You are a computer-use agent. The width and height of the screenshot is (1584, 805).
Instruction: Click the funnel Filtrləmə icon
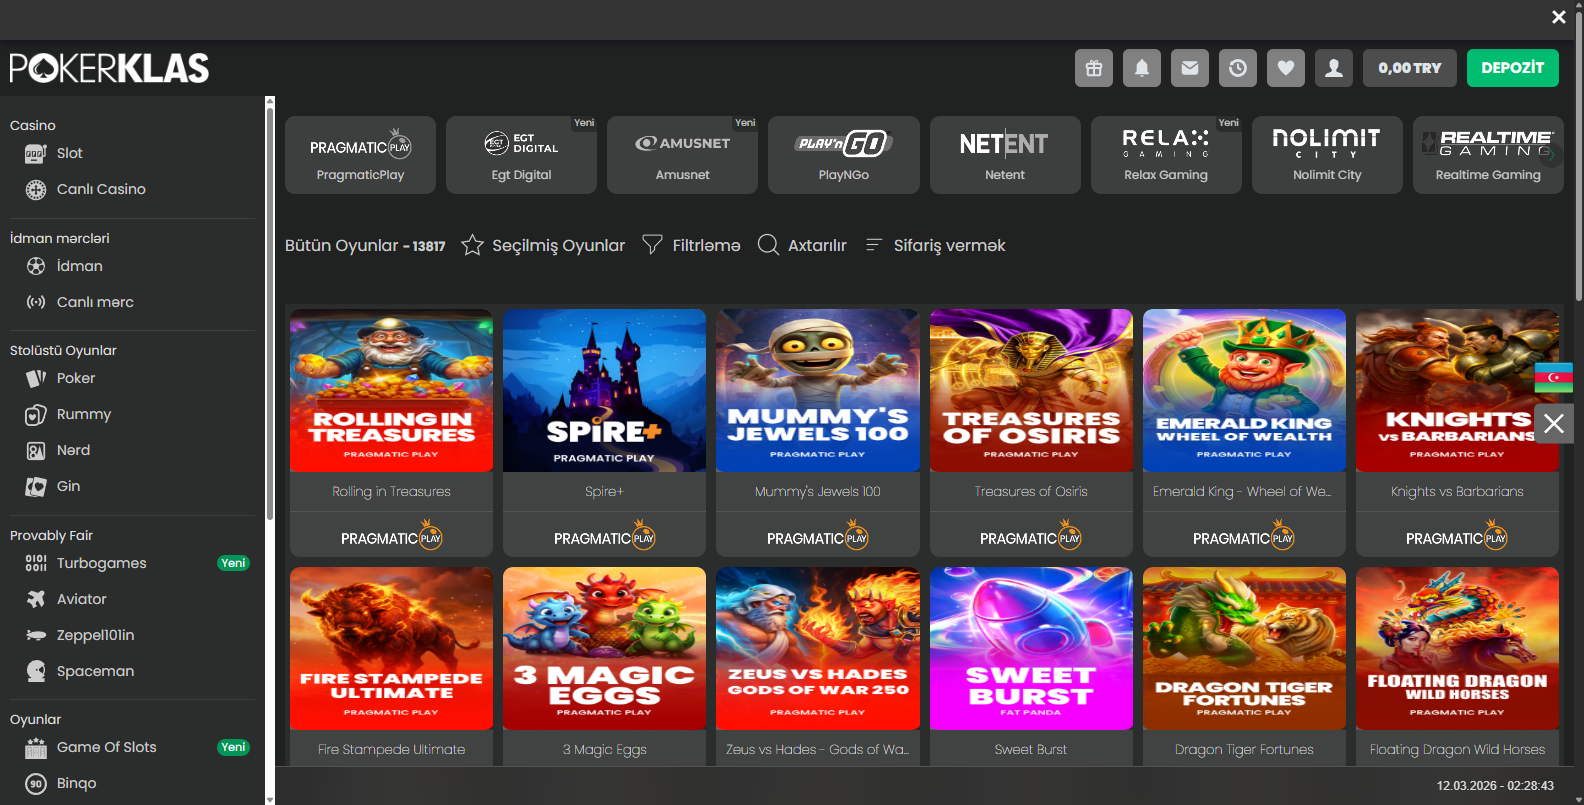click(x=652, y=245)
